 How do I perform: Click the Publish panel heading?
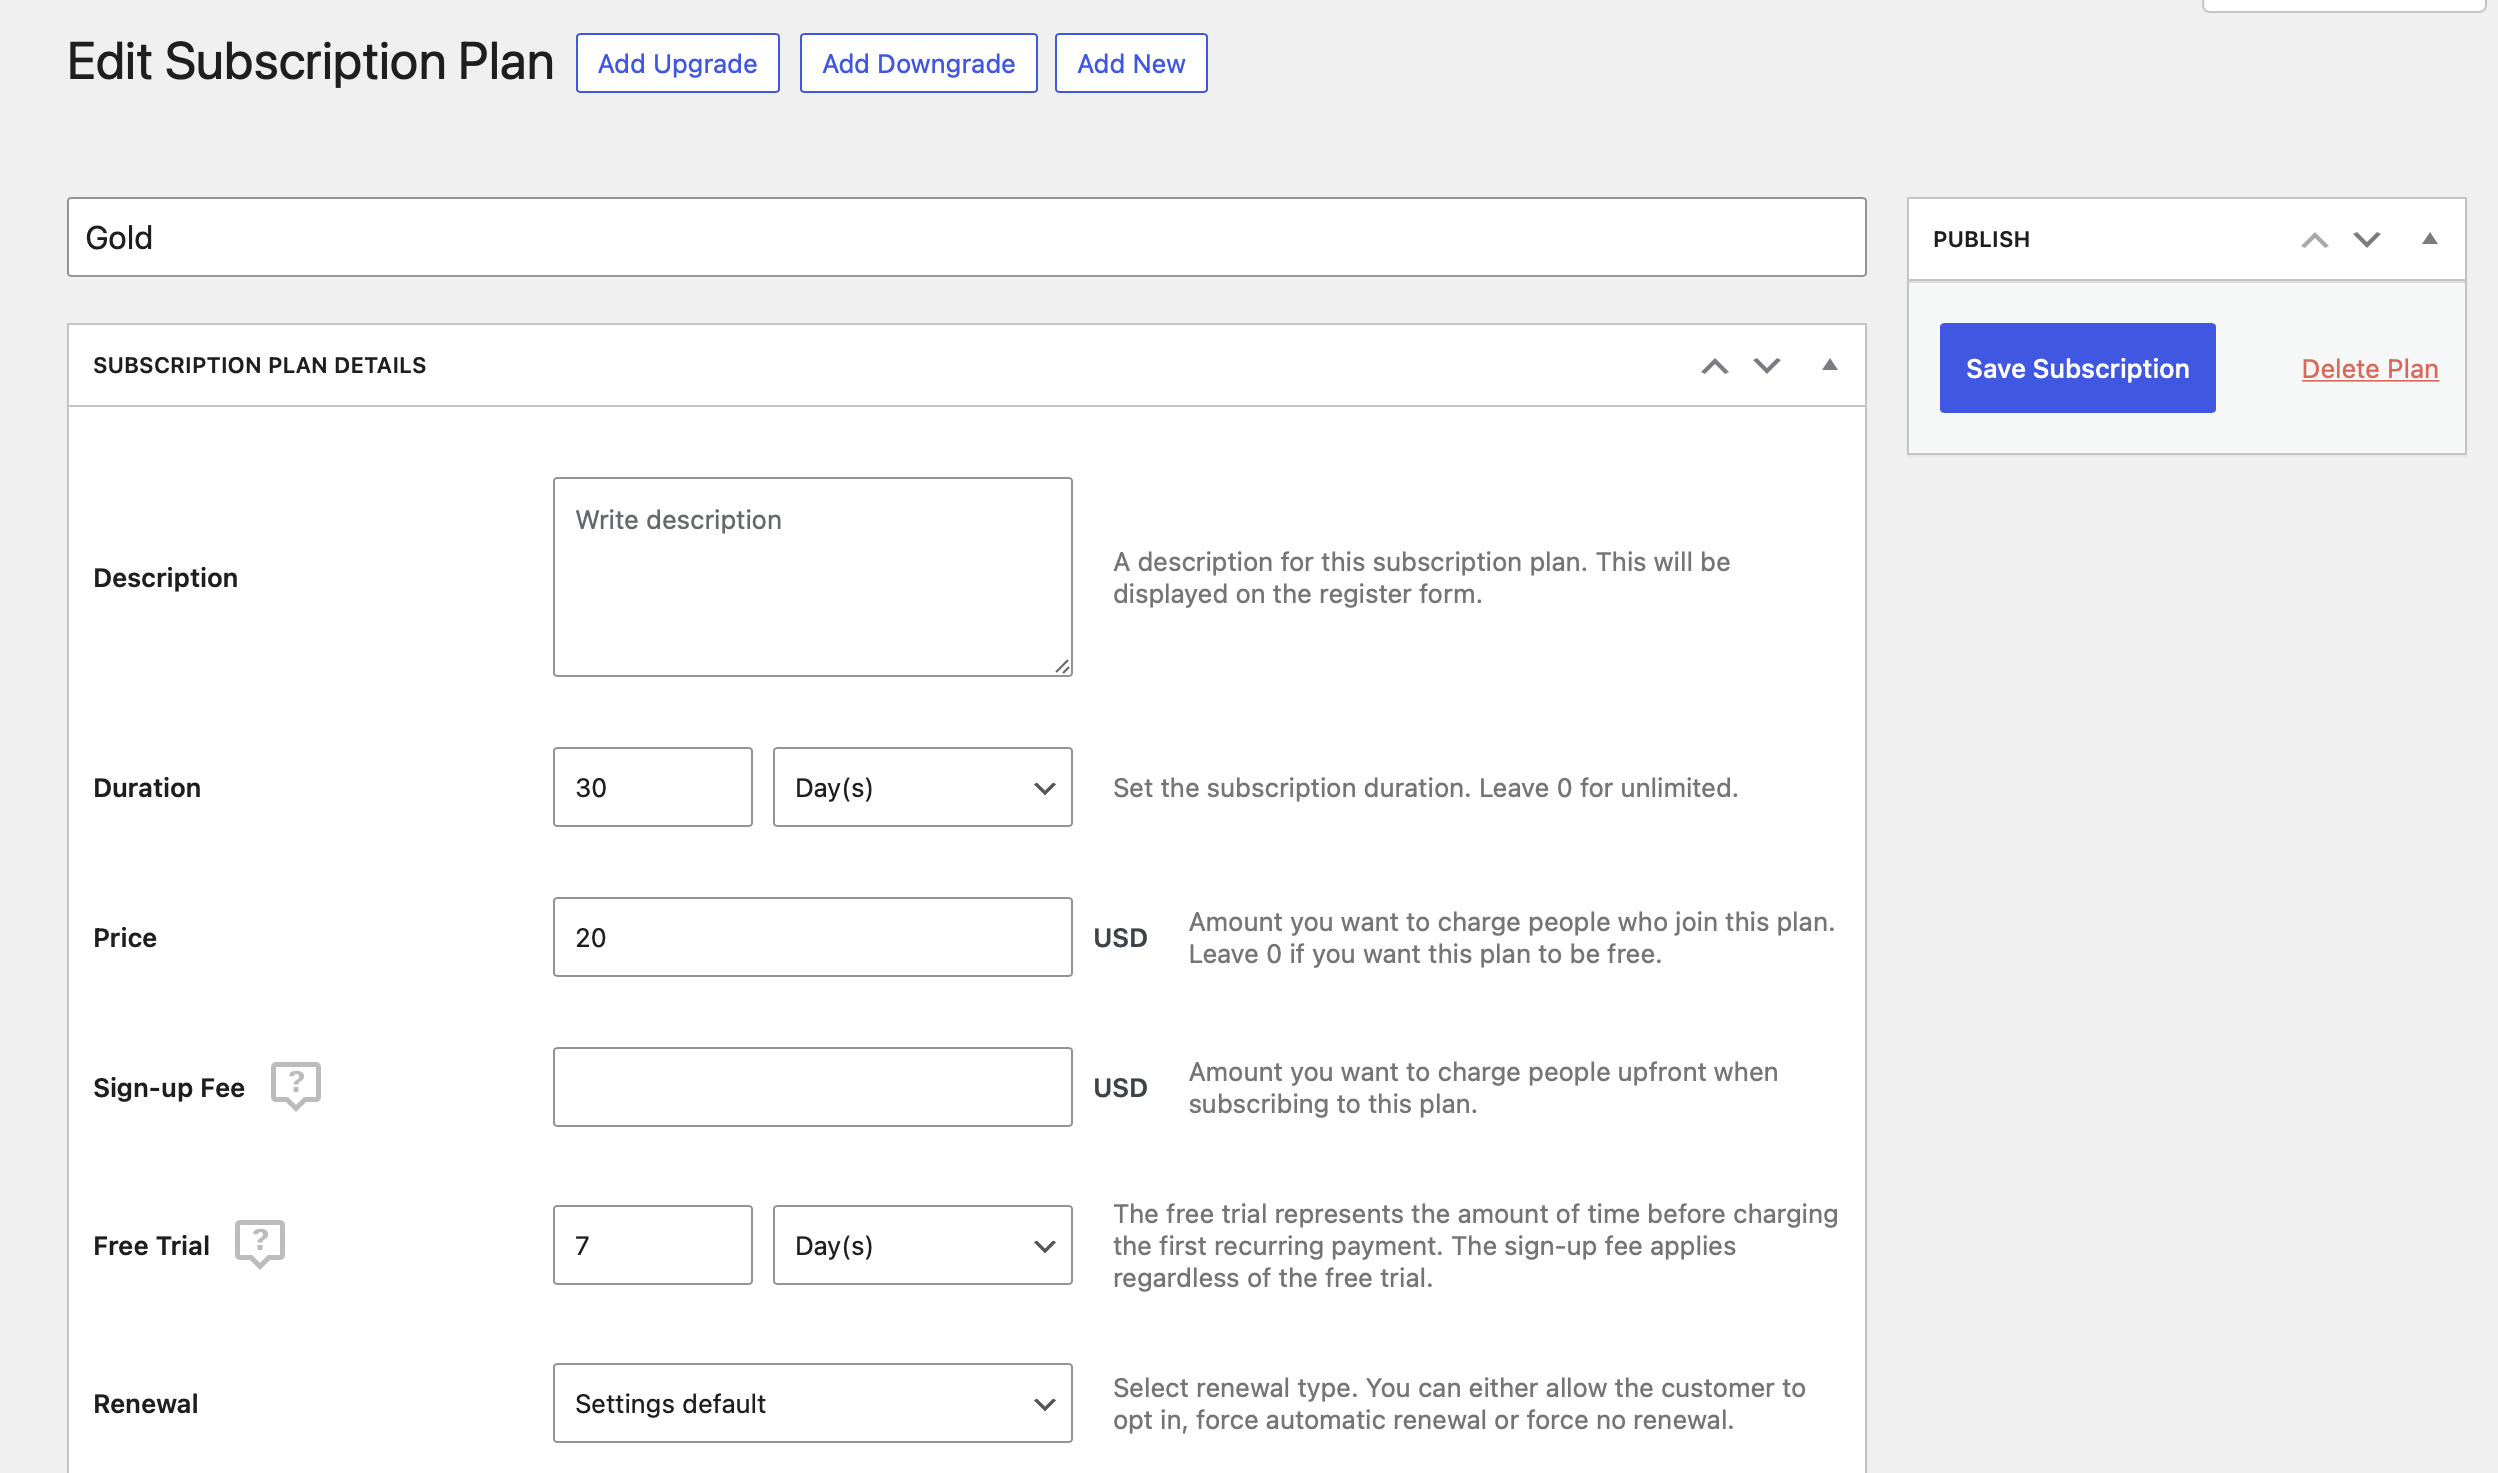pyautogui.click(x=1981, y=239)
